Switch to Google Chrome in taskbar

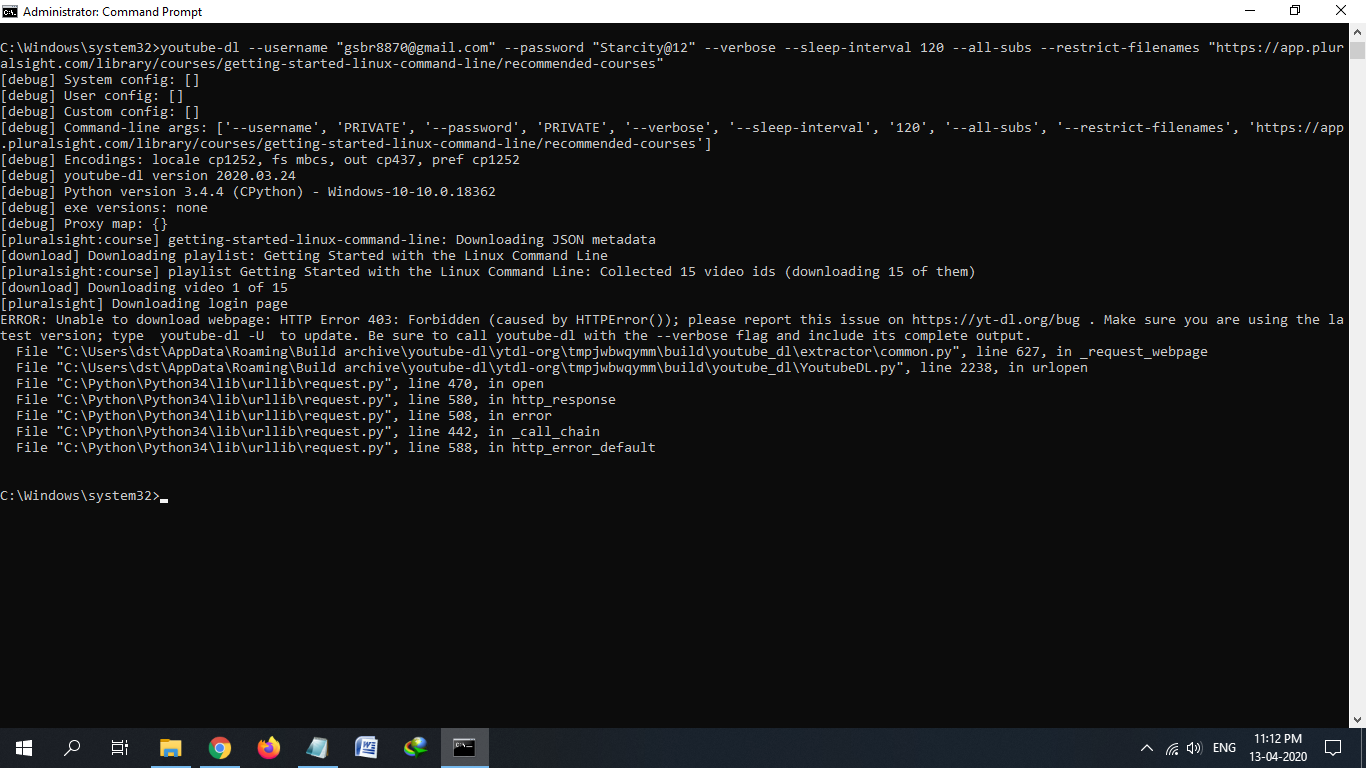pyautogui.click(x=220, y=747)
